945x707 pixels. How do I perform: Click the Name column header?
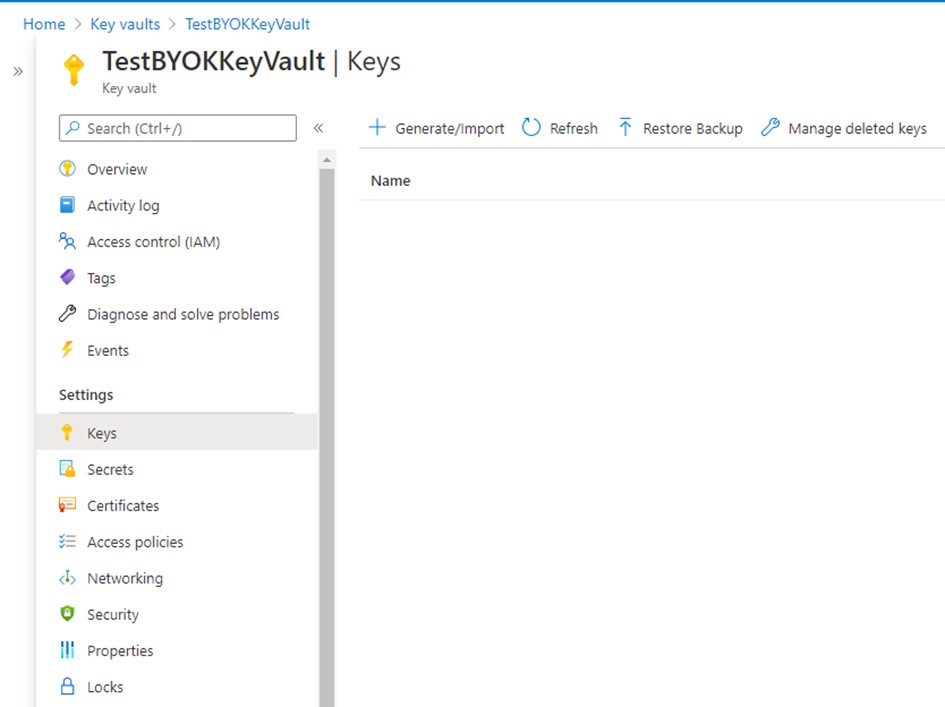(391, 181)
